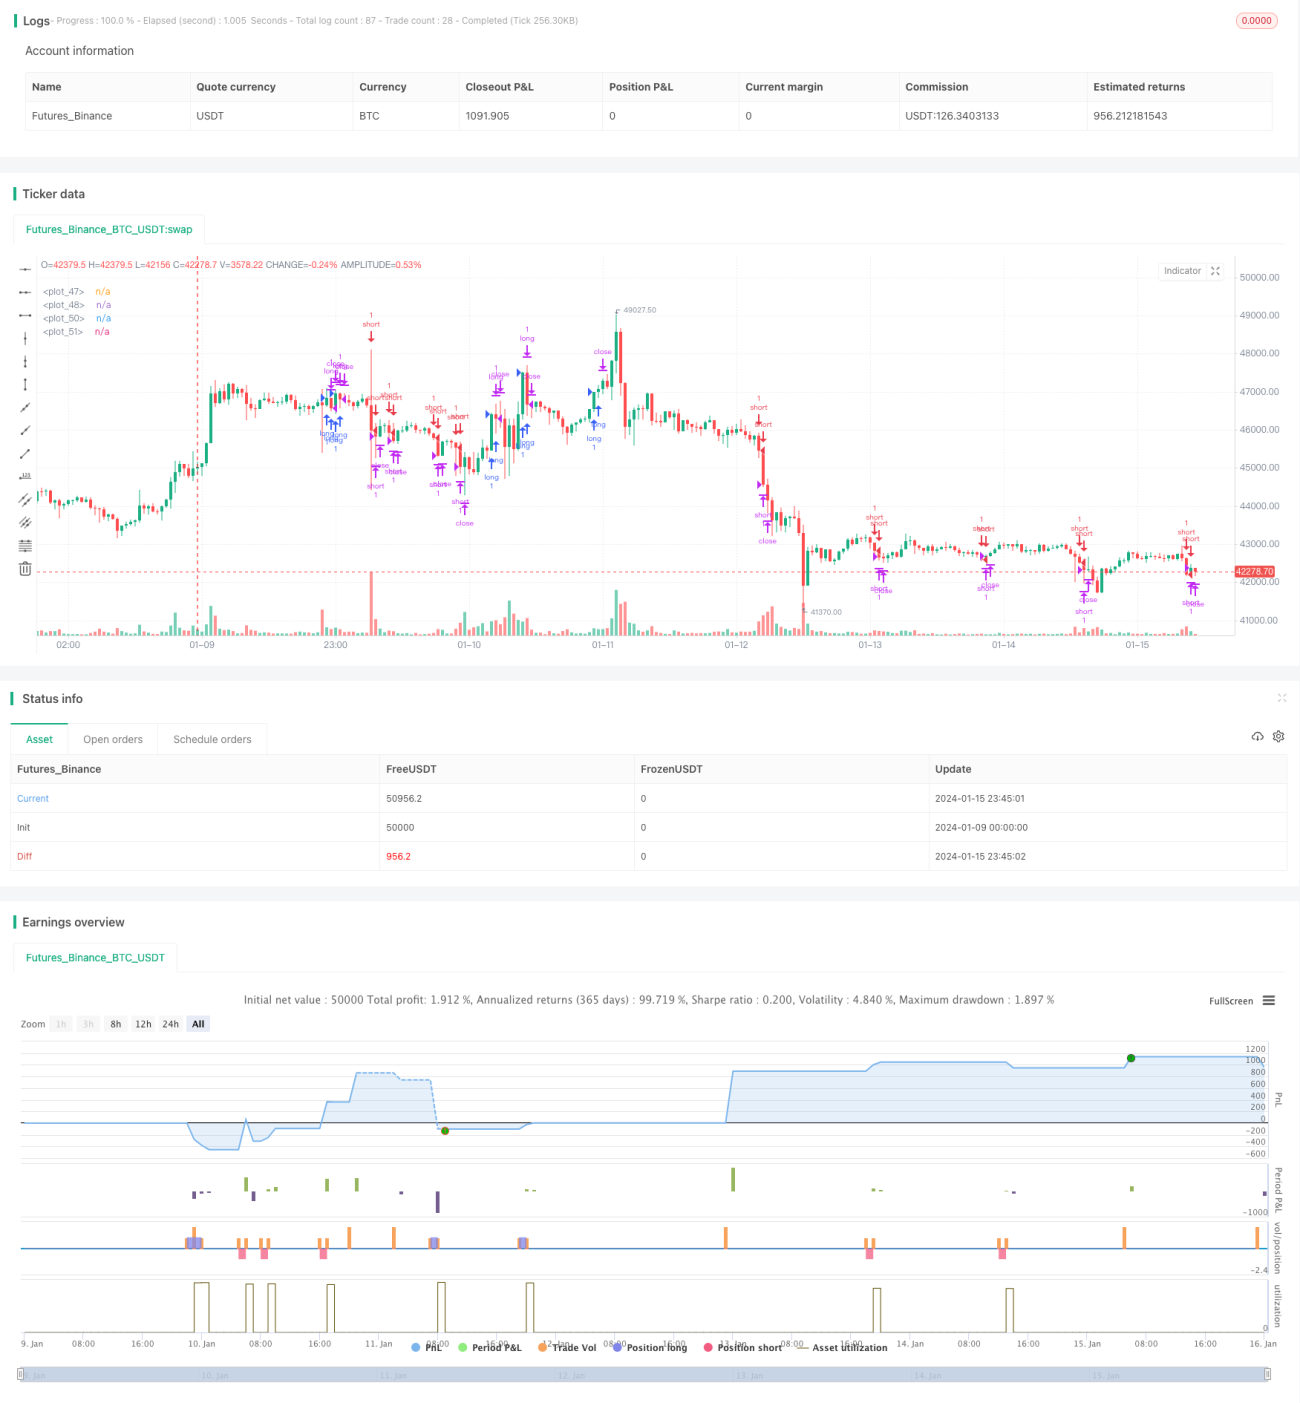
Task: Expand the chart with the Indicator fullscreen icon
Action: [x=1215, y=271]
